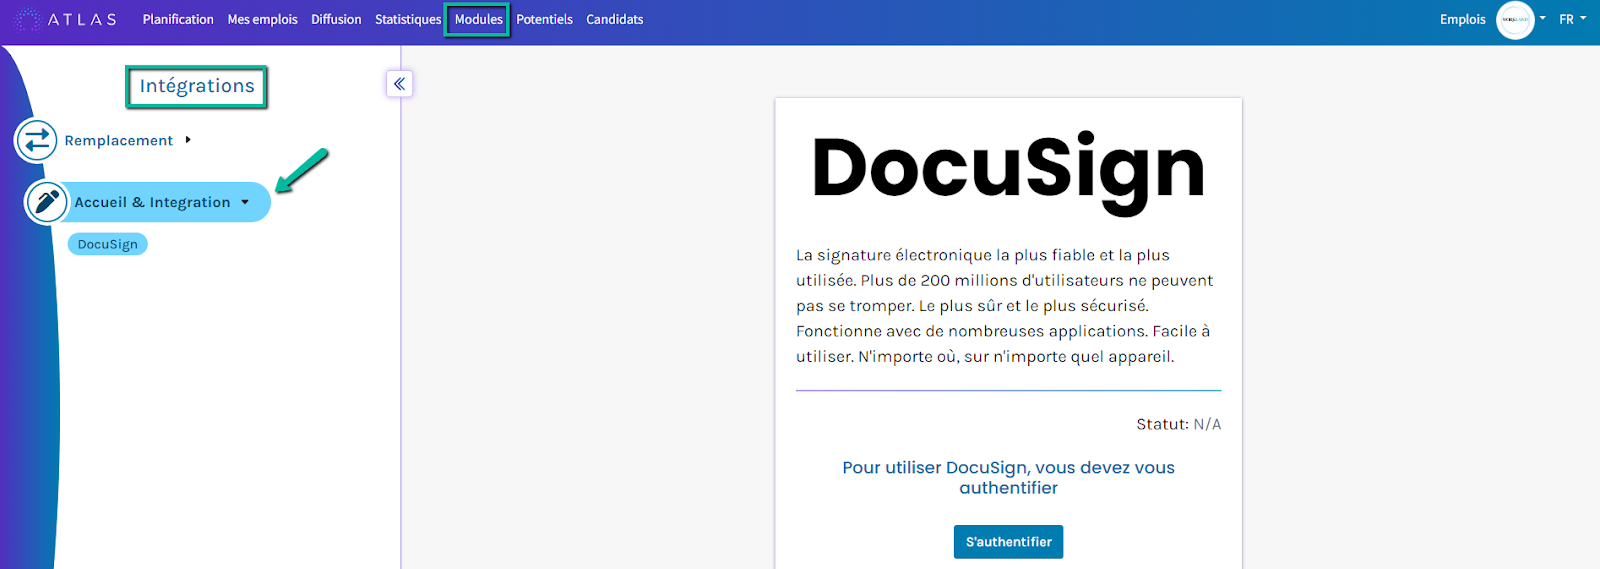Image resolution: width=1600 pixels, height=569 pixels.
Task: Select the Remplacement sidebar item
Action: coord(119,141)
